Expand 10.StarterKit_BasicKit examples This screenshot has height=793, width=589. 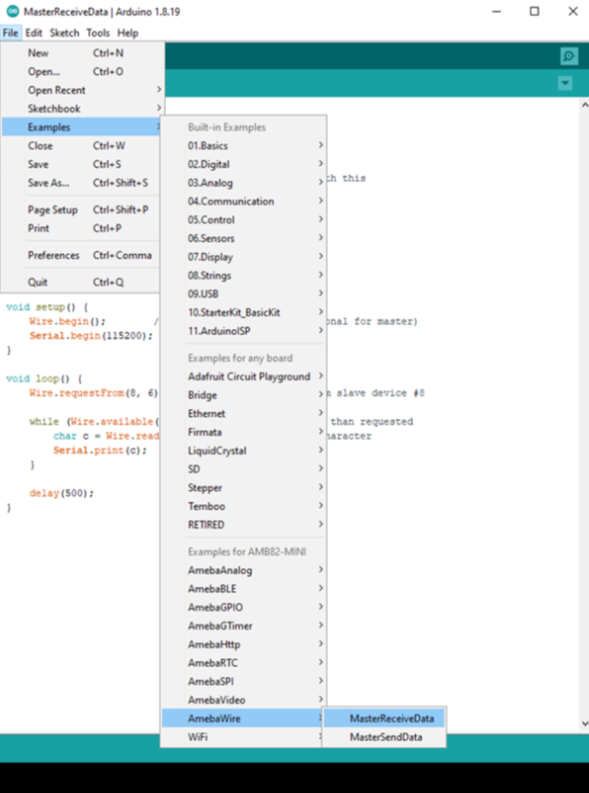tap(244, 313)
